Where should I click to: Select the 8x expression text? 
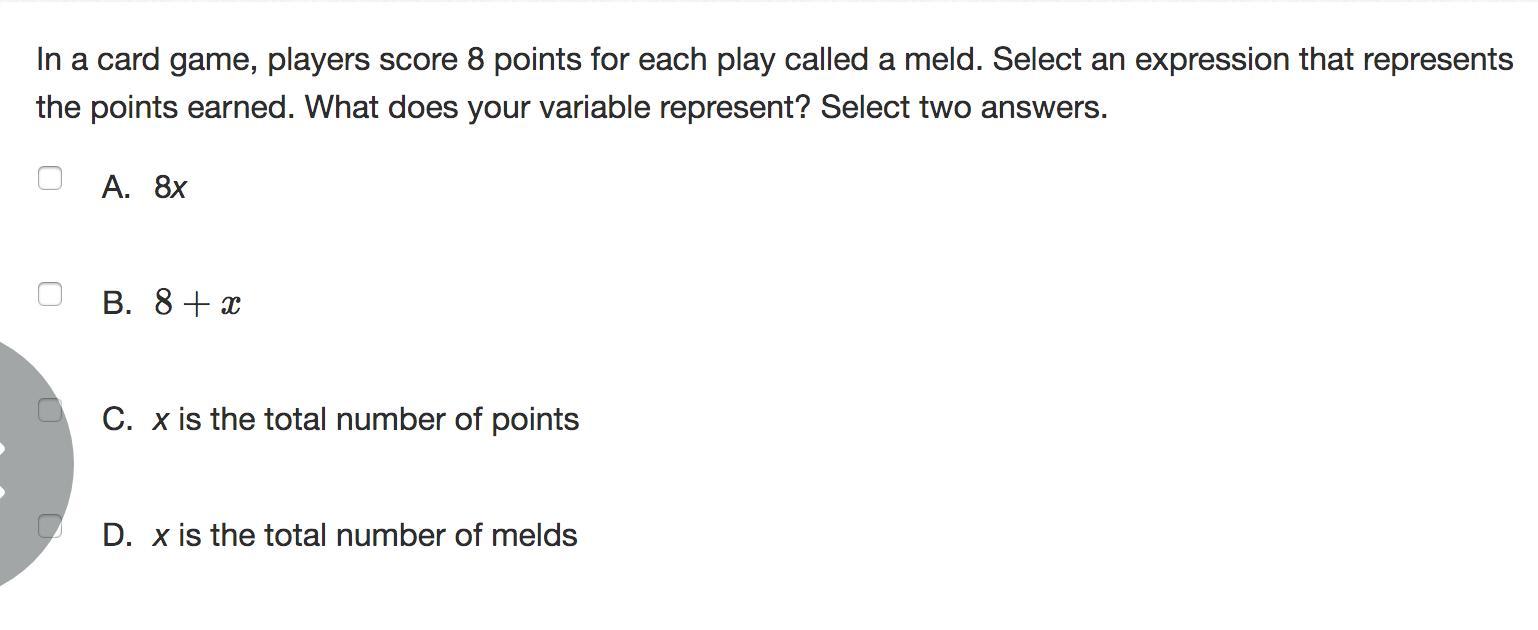click(170, 188)
